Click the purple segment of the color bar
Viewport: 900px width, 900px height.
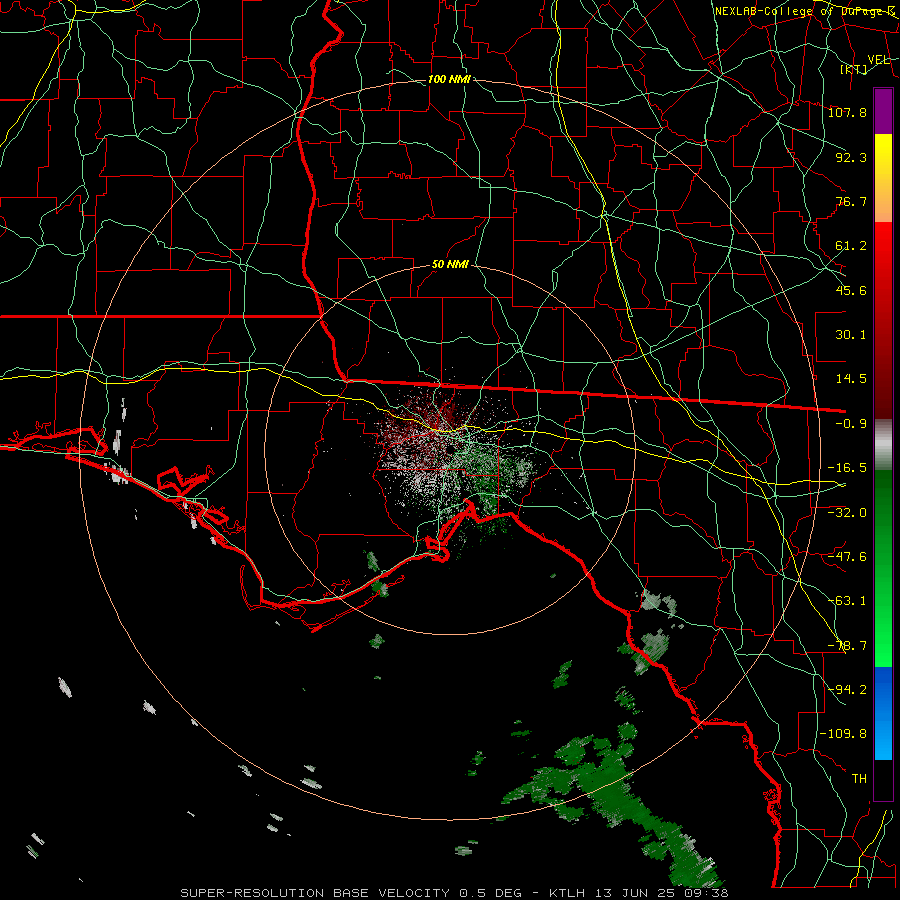pos(883,111)
